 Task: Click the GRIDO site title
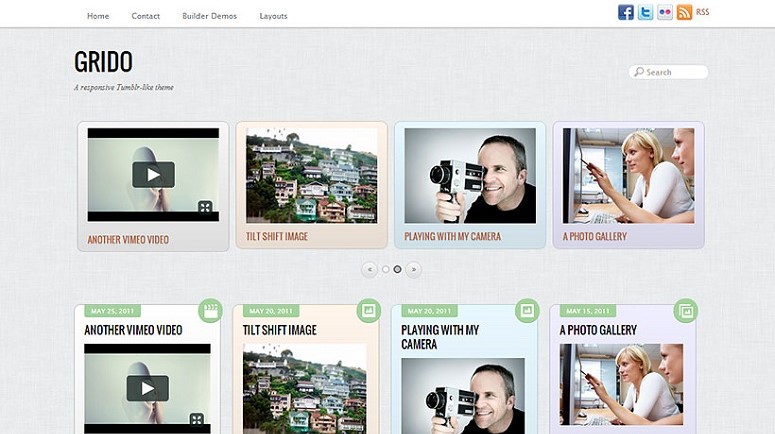[103, 62]
